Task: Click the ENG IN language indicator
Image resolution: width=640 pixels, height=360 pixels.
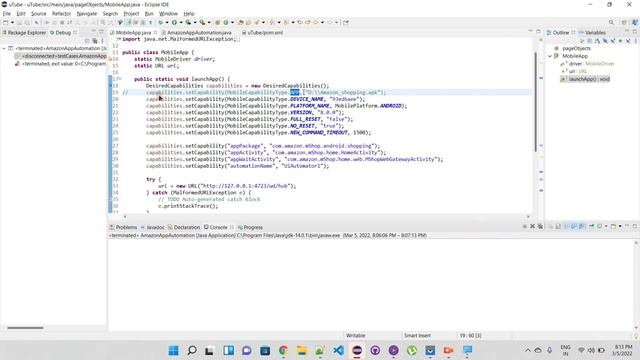Action: [565, 350]
